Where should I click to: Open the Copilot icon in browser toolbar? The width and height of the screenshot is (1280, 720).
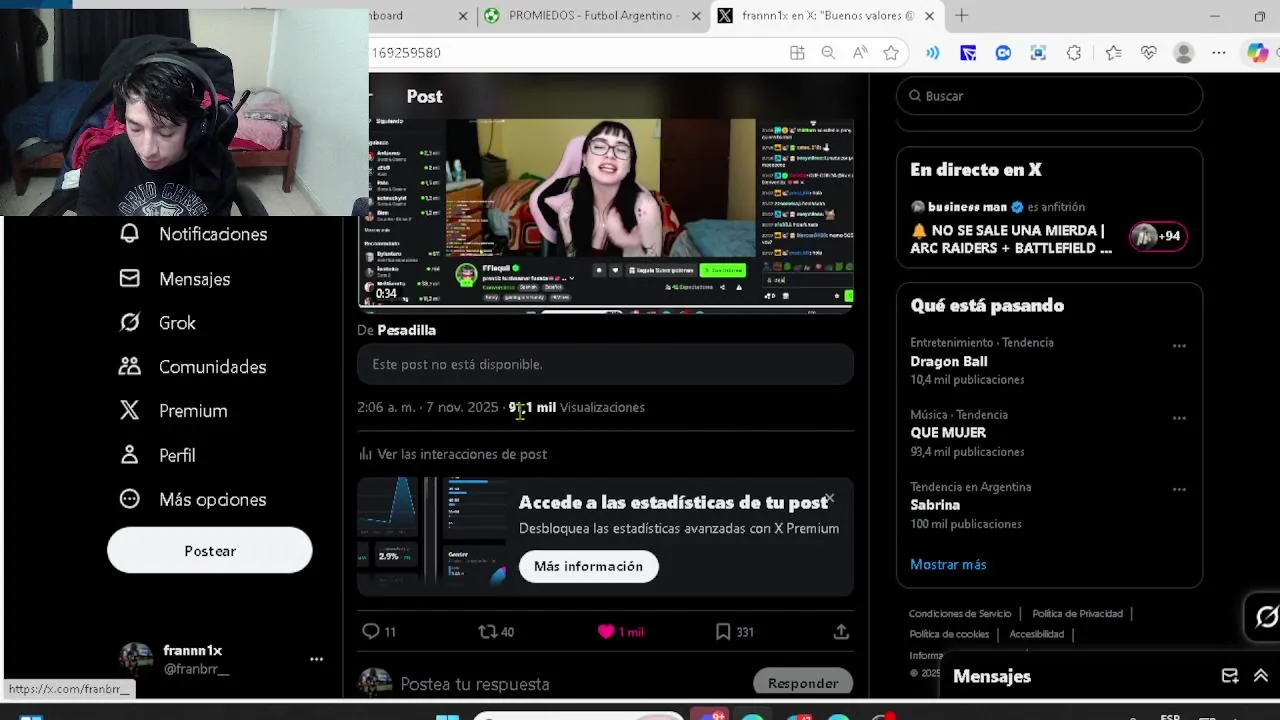1257,53
